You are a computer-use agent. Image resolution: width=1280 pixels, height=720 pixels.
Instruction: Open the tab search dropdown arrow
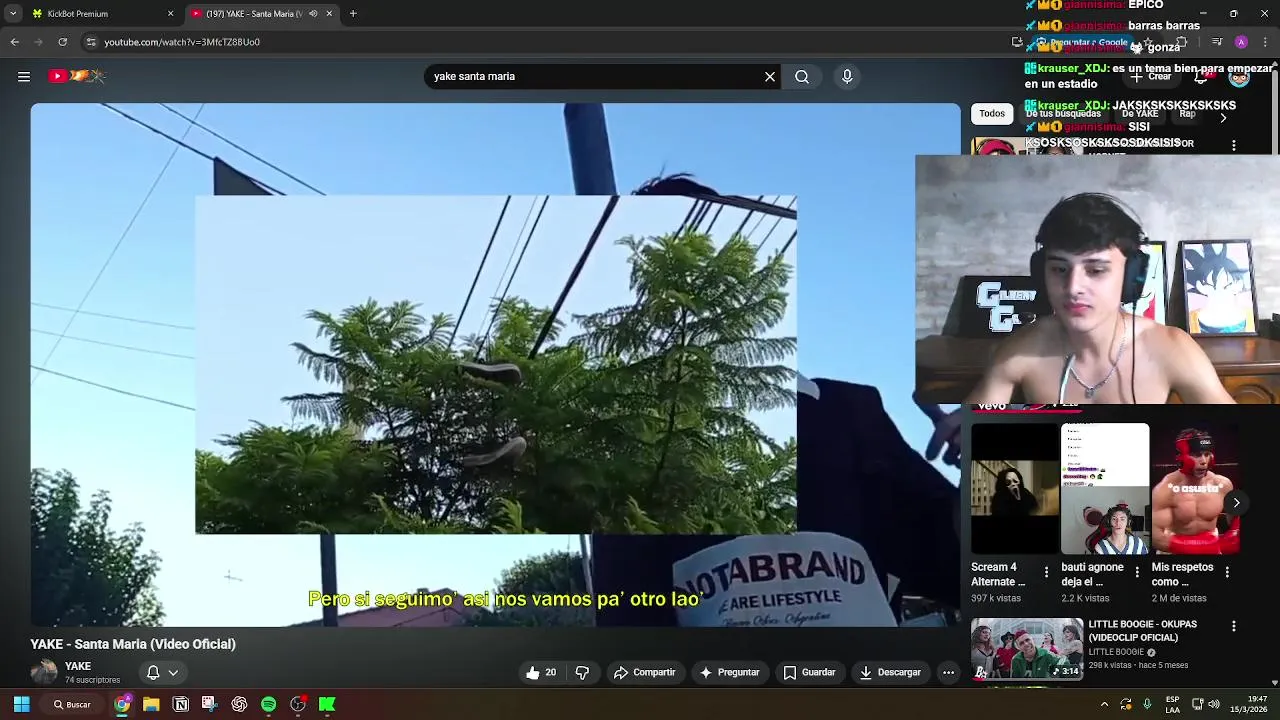pos(12,14)
